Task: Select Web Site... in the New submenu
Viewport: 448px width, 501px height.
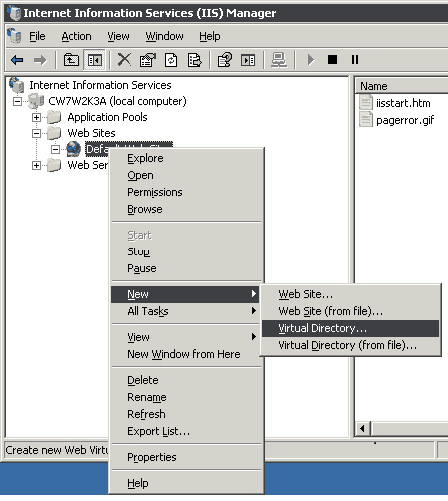Action: pyautogui.click(x=350, y=294)
